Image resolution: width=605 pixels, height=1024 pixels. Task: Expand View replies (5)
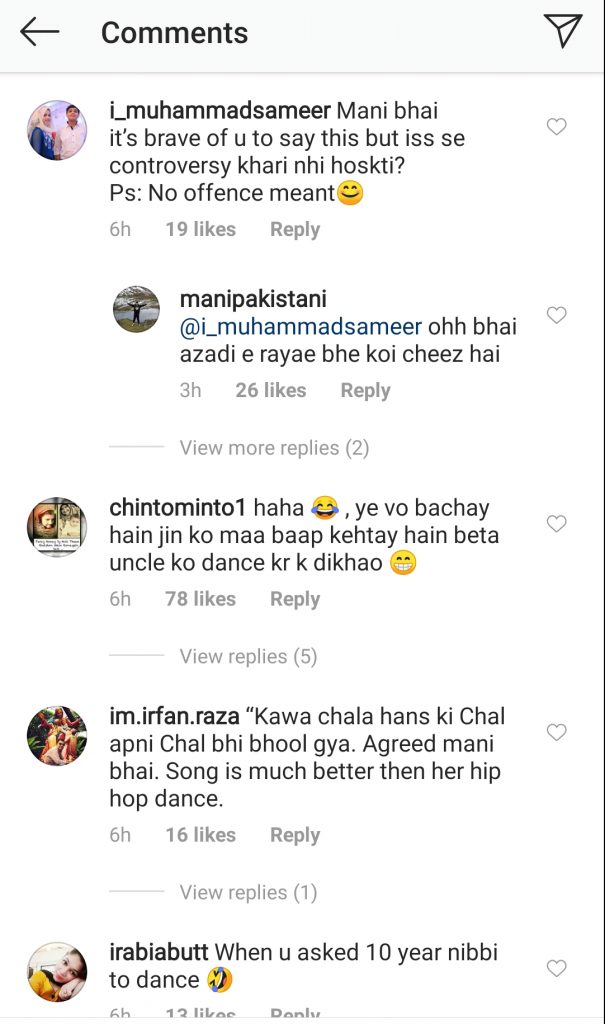click(x=248, y=656)
